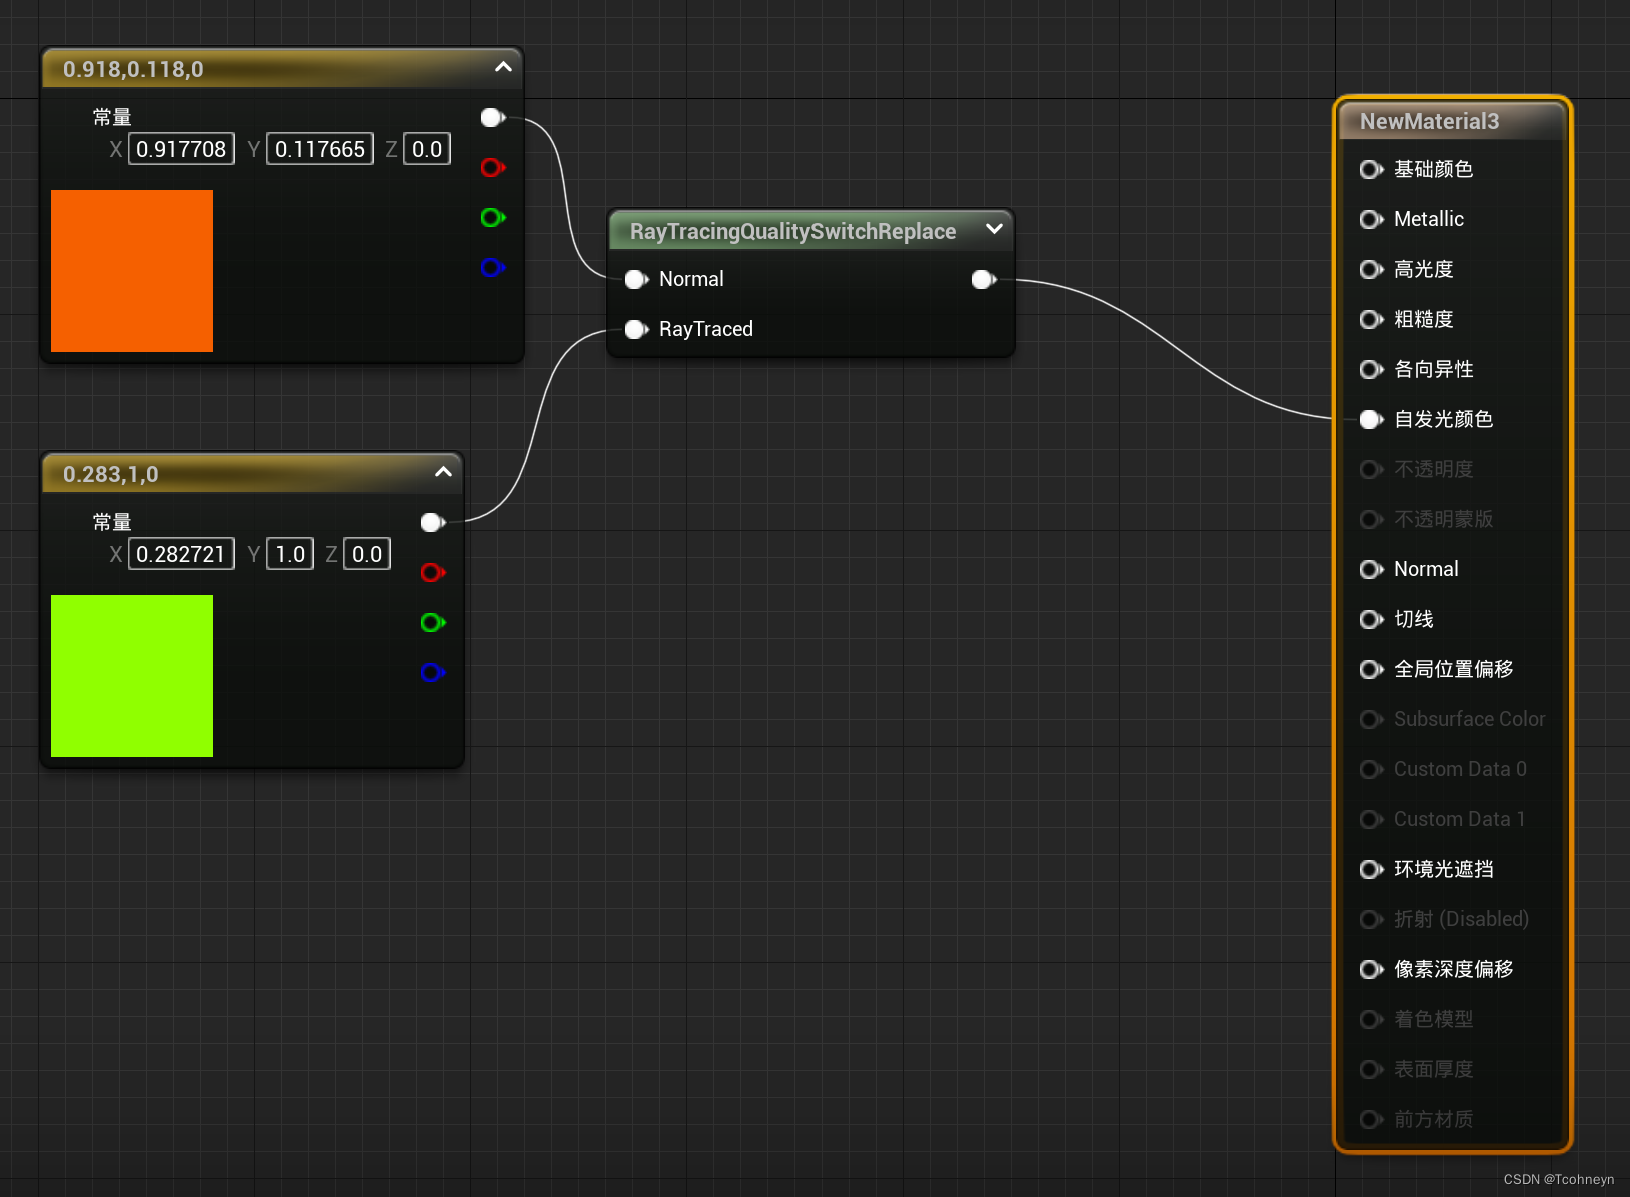Click the disabled Subsurface Color pin
Screen dimensions: 1630x1197
[1372, 720]
